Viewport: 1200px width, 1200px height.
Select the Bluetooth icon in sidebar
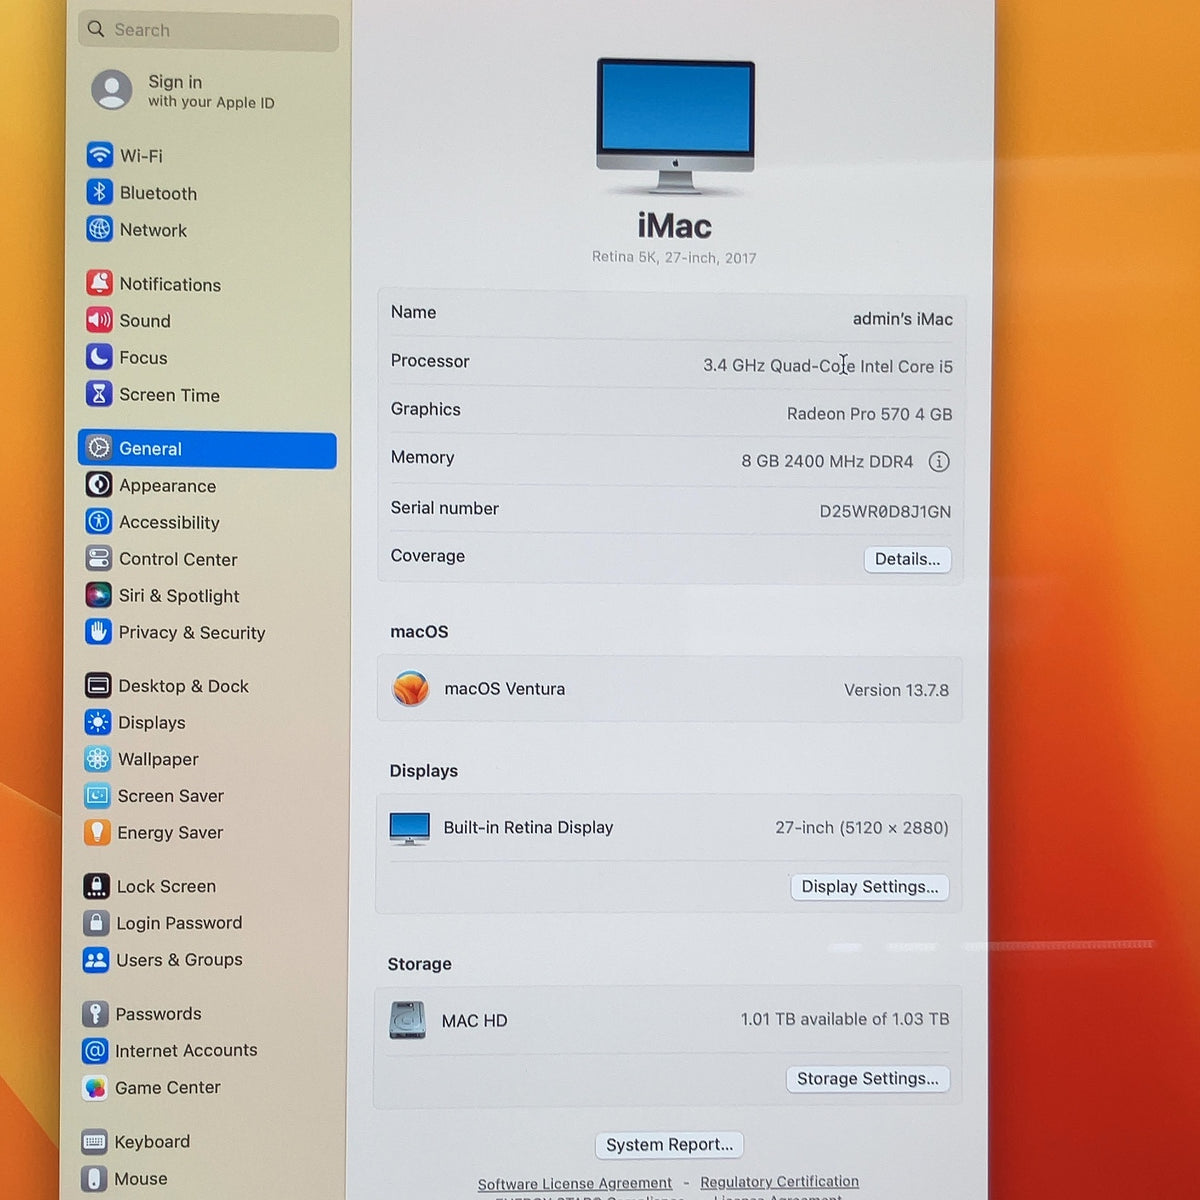click(99, 192)
